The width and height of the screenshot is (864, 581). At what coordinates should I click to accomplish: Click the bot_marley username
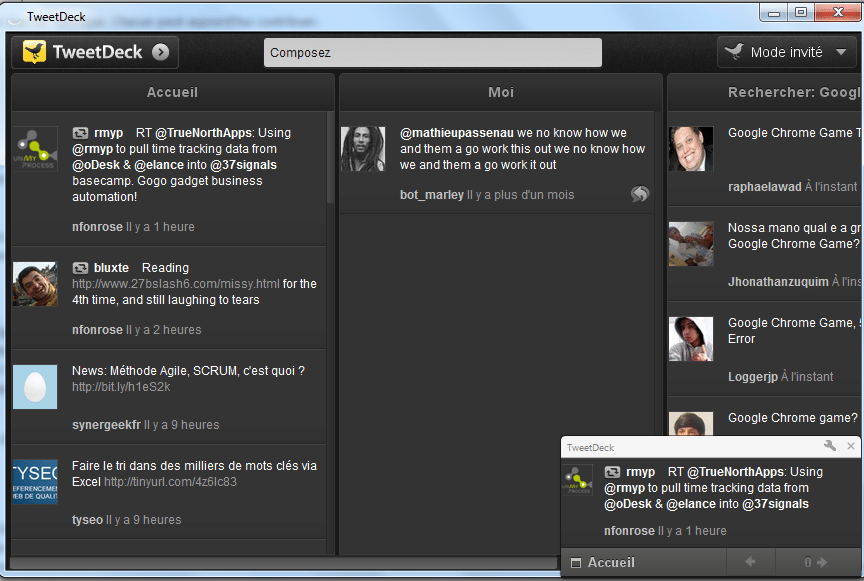click(x=432, y=195)
